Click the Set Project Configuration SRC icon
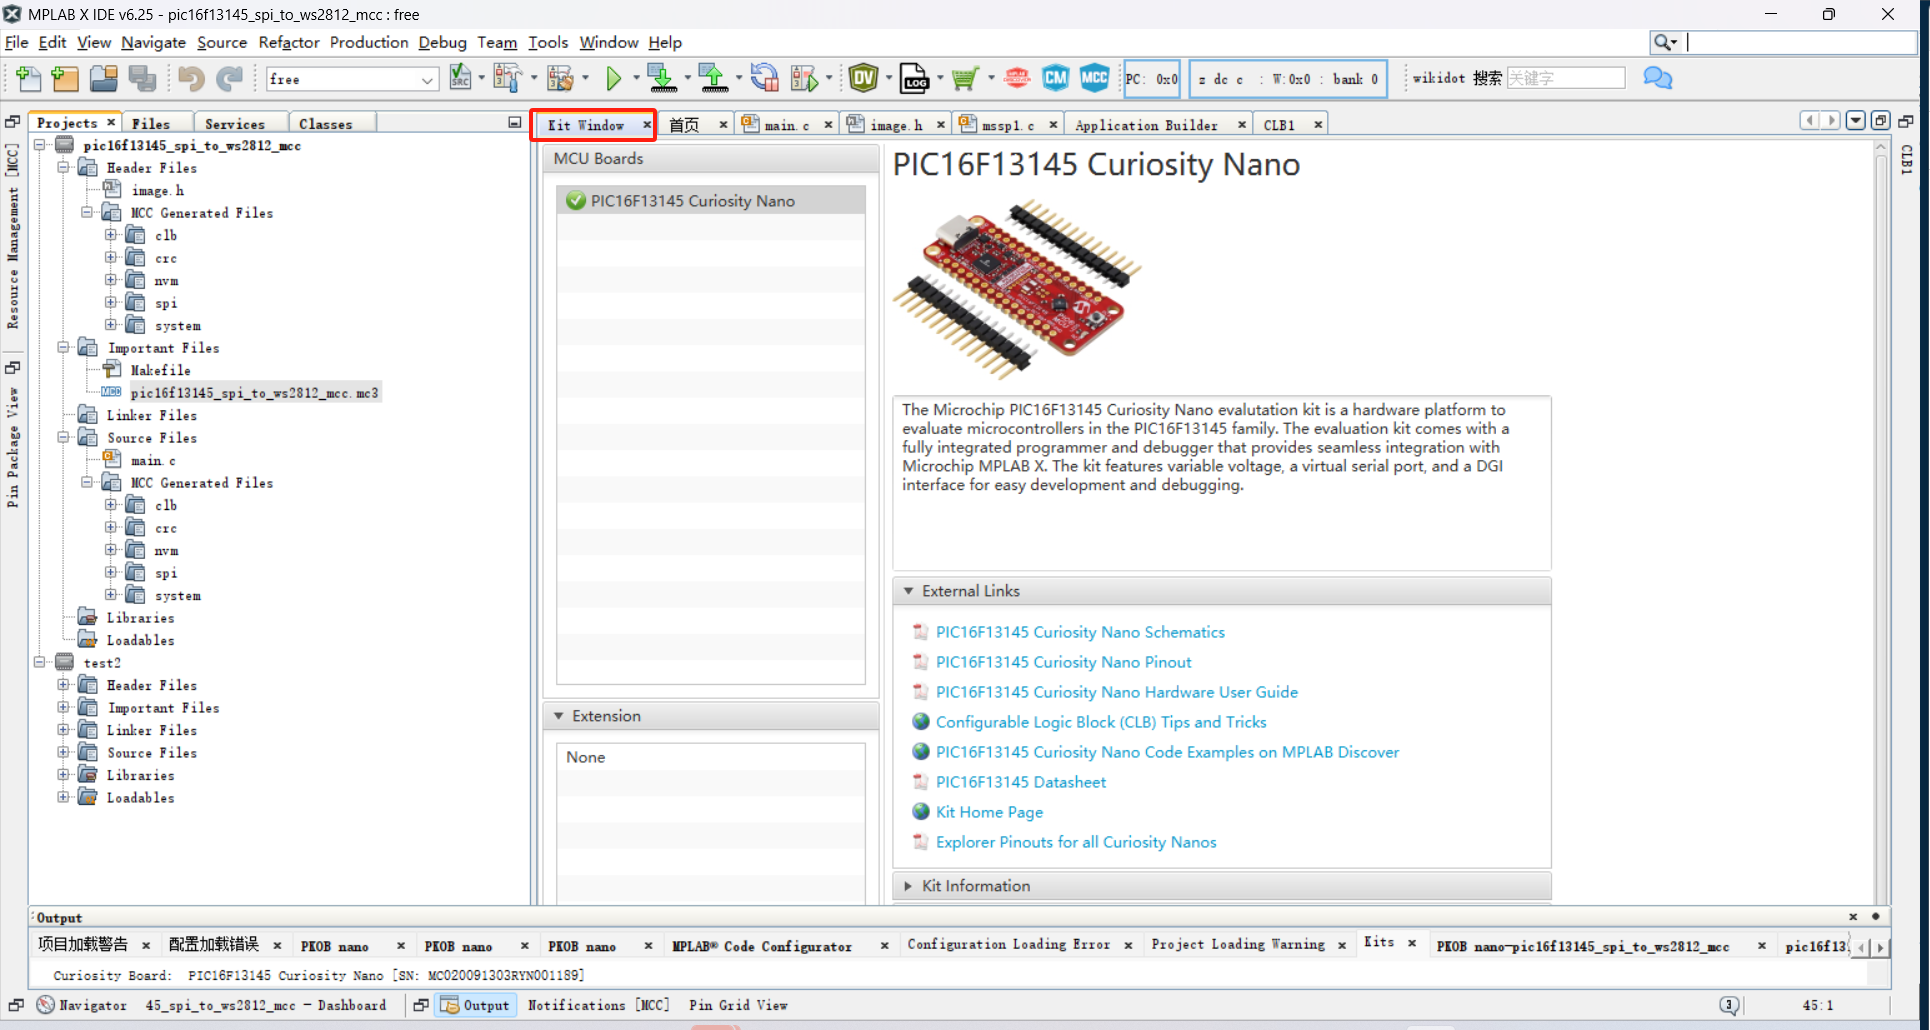 tap(460, 77)
